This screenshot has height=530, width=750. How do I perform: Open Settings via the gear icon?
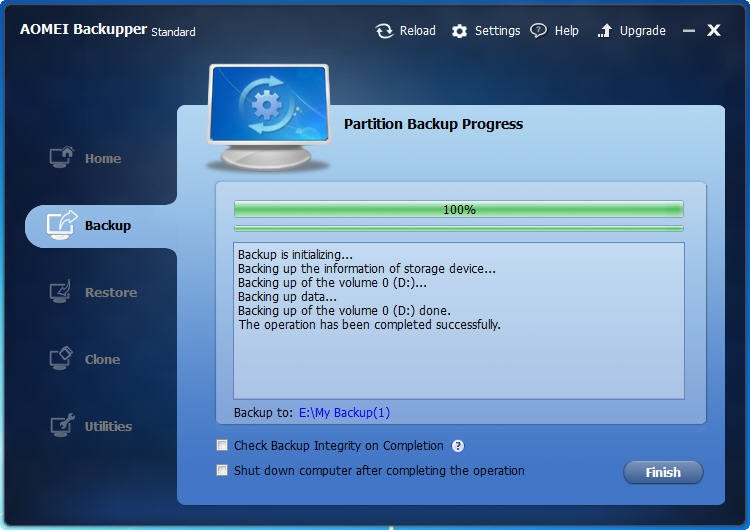[x=459, y=31]
